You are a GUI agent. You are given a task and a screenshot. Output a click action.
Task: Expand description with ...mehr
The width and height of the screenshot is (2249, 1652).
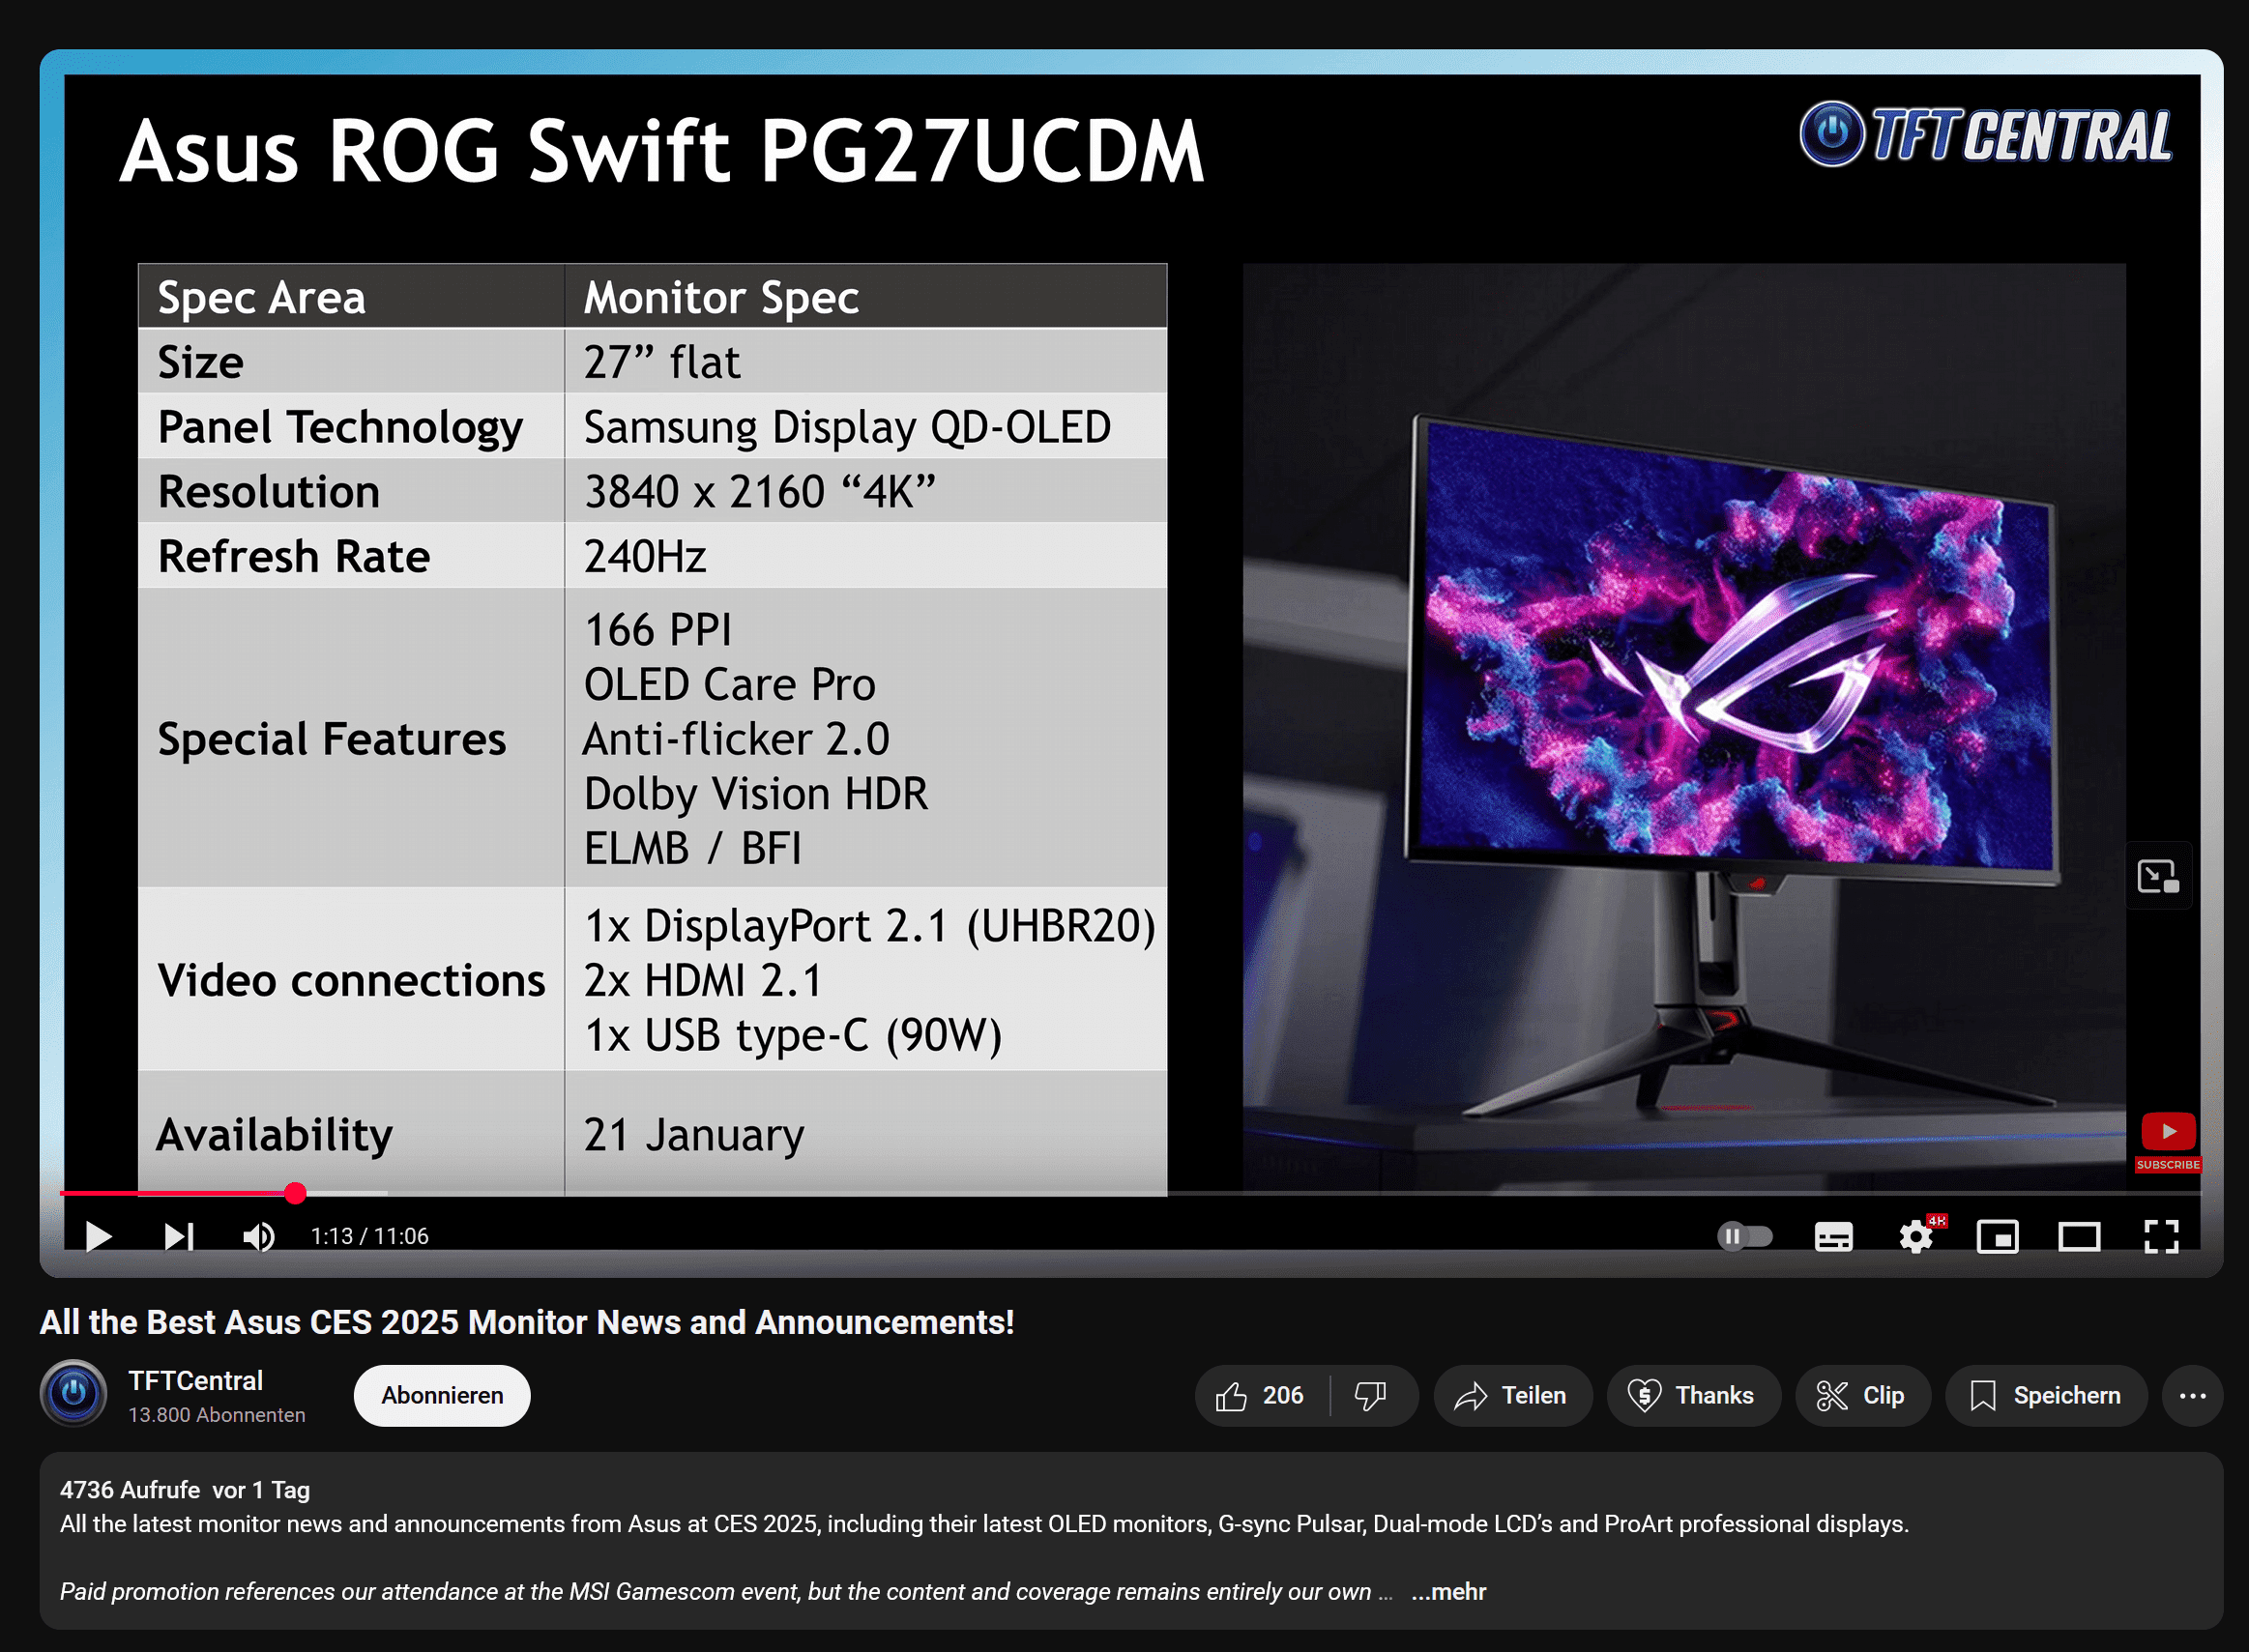point(1448,1591)
